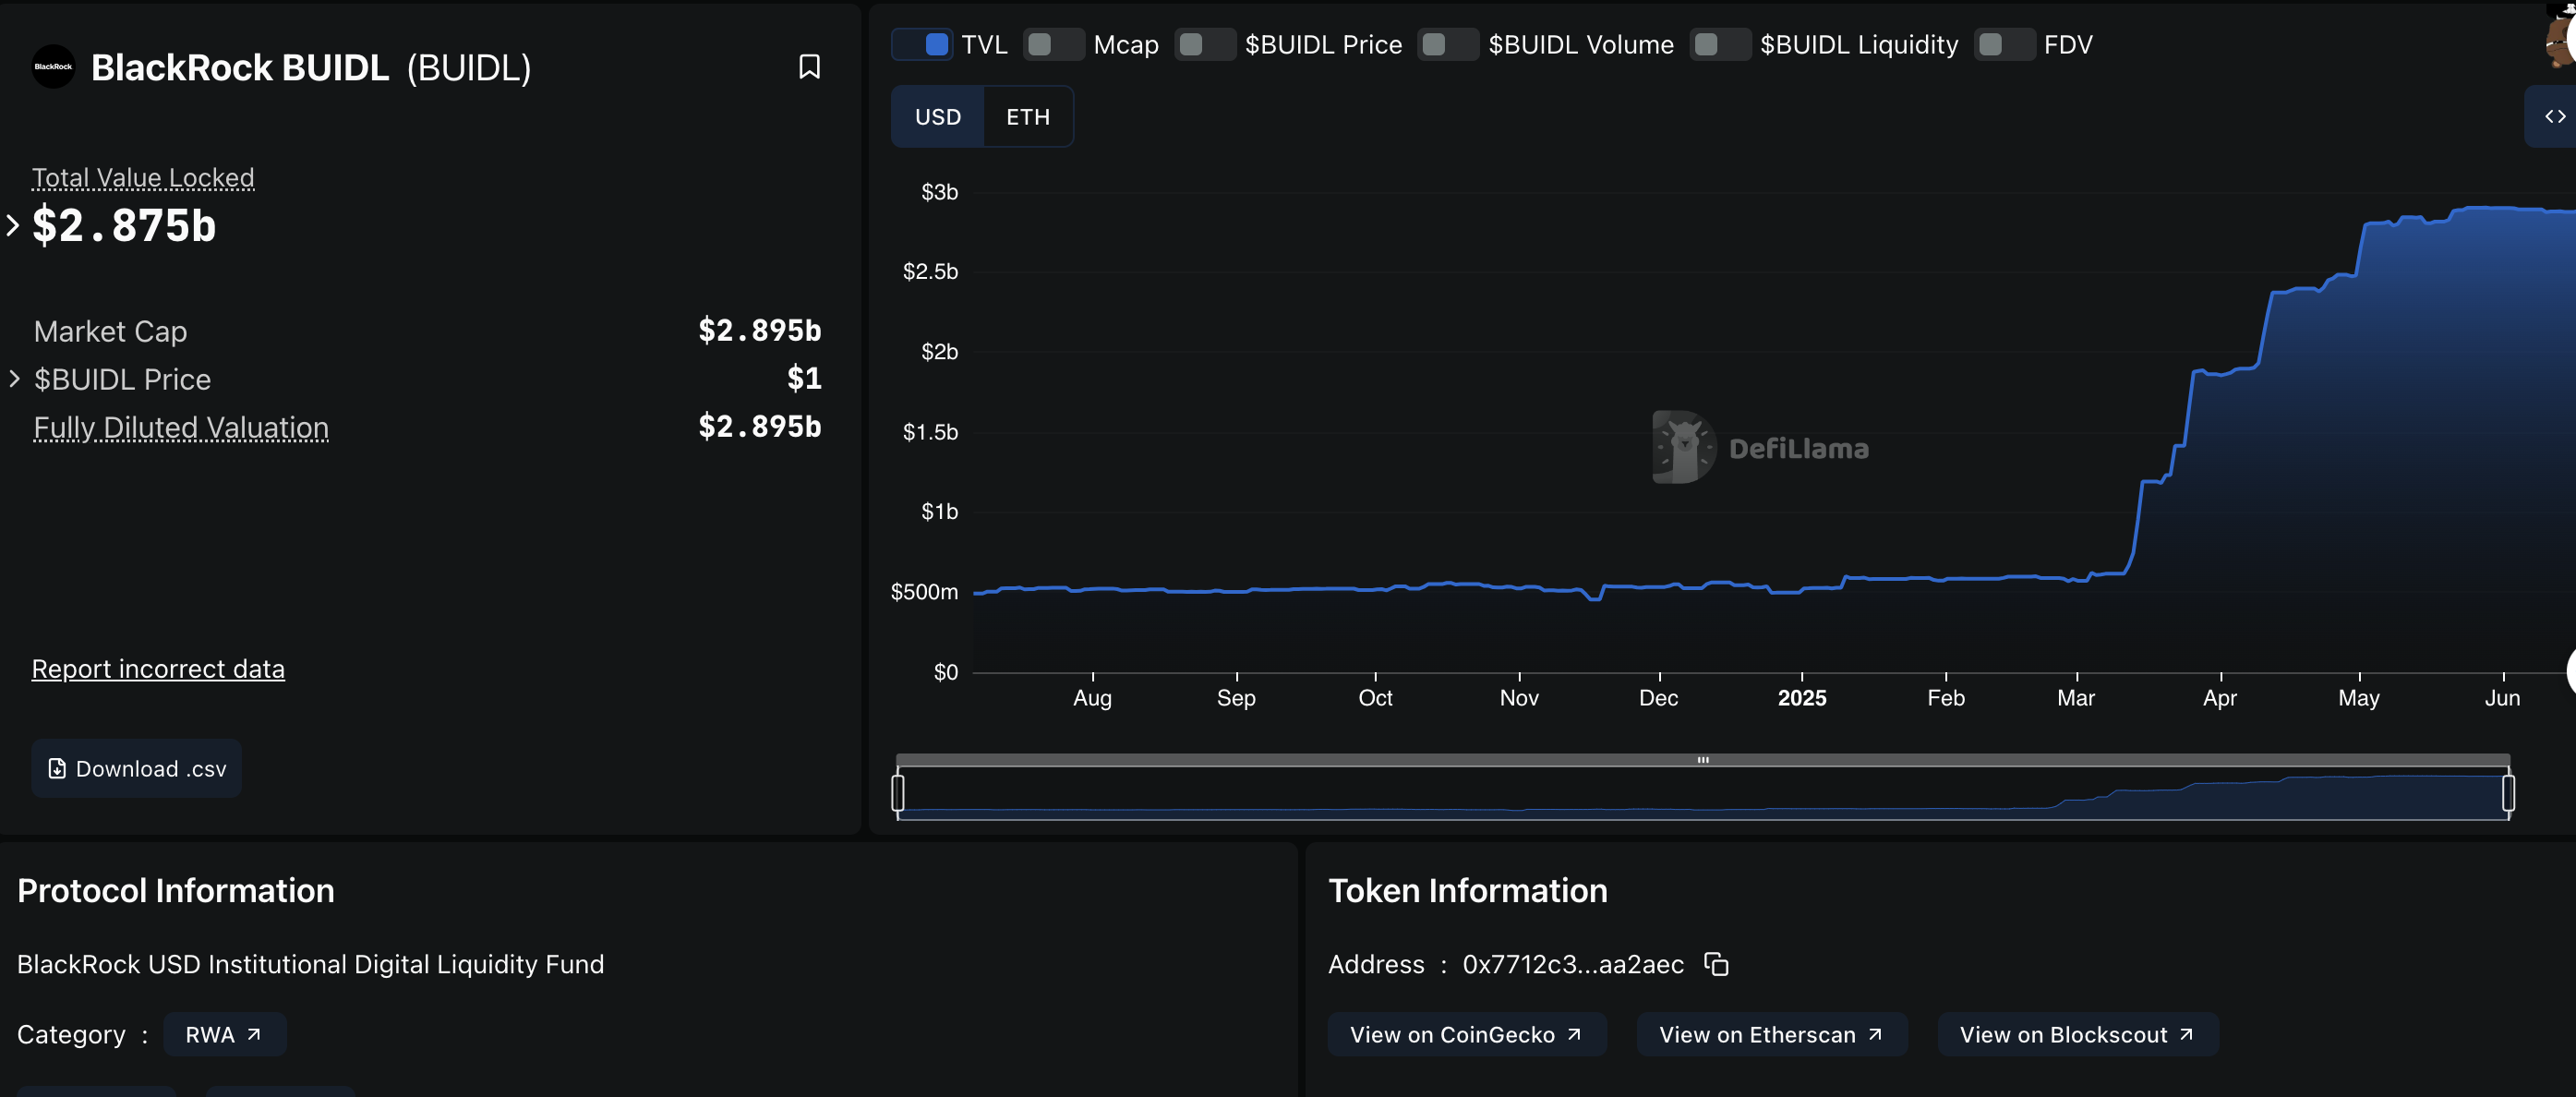2576x1097 pixels.
Task: Click the Etherscan external link arrow
Action: tap(1874, 1035)
